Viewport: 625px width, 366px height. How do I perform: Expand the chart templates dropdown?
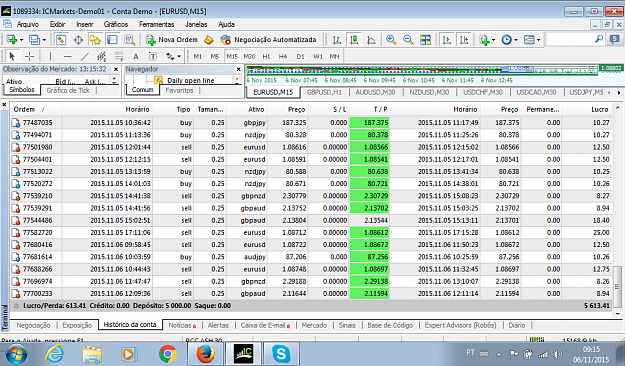tap(539, 40)
